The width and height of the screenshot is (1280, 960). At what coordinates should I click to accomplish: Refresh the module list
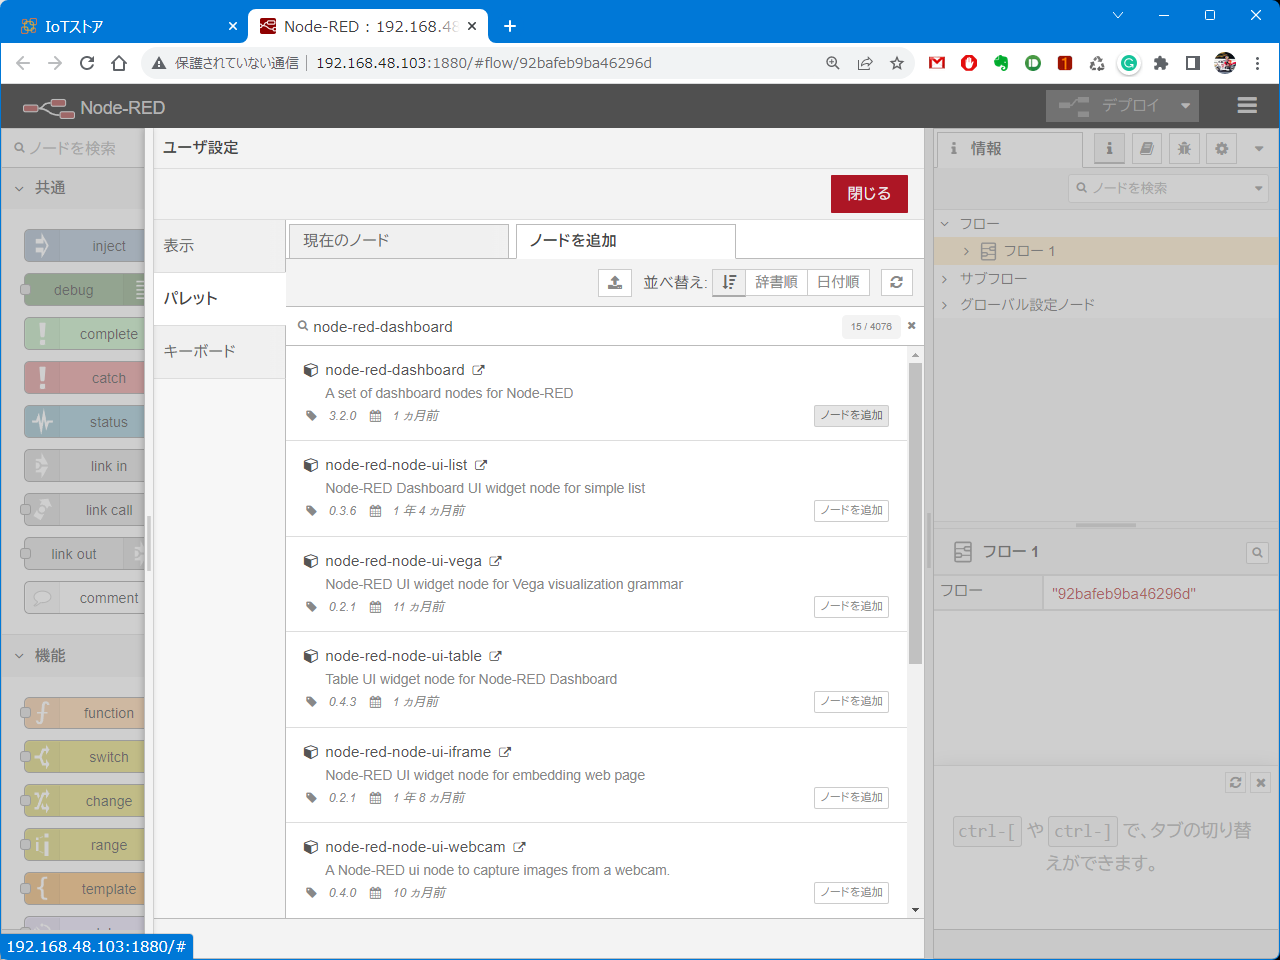[x=896, y=282]
